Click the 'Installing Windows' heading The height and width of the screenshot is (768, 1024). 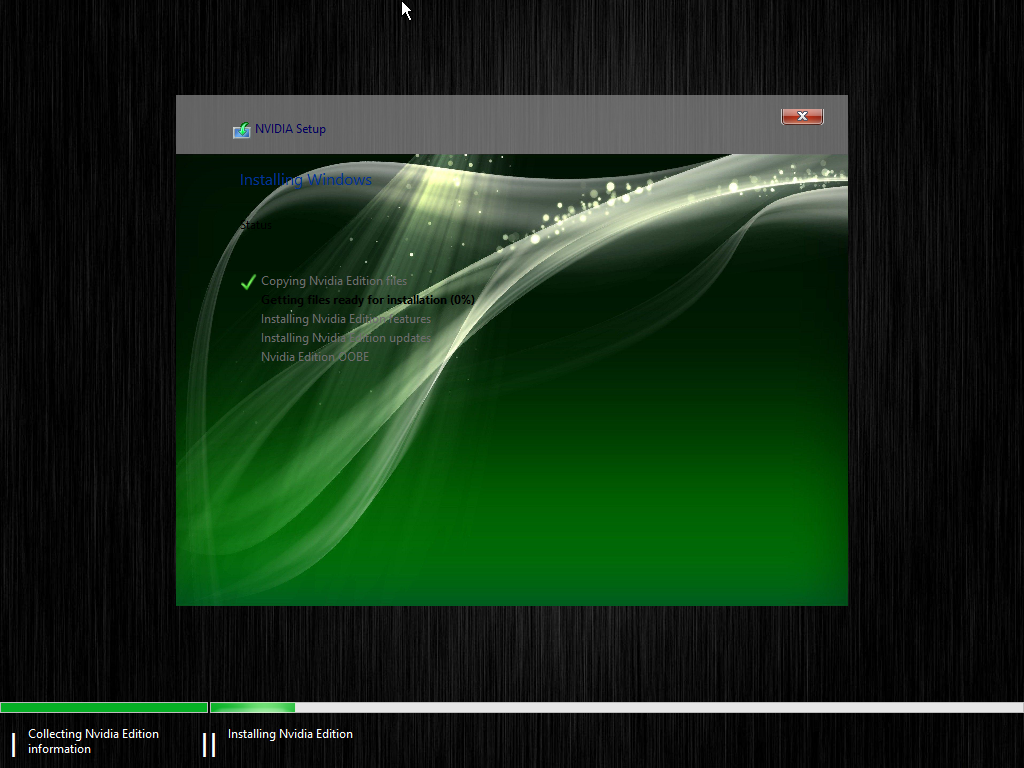click(x=306, y=180)
